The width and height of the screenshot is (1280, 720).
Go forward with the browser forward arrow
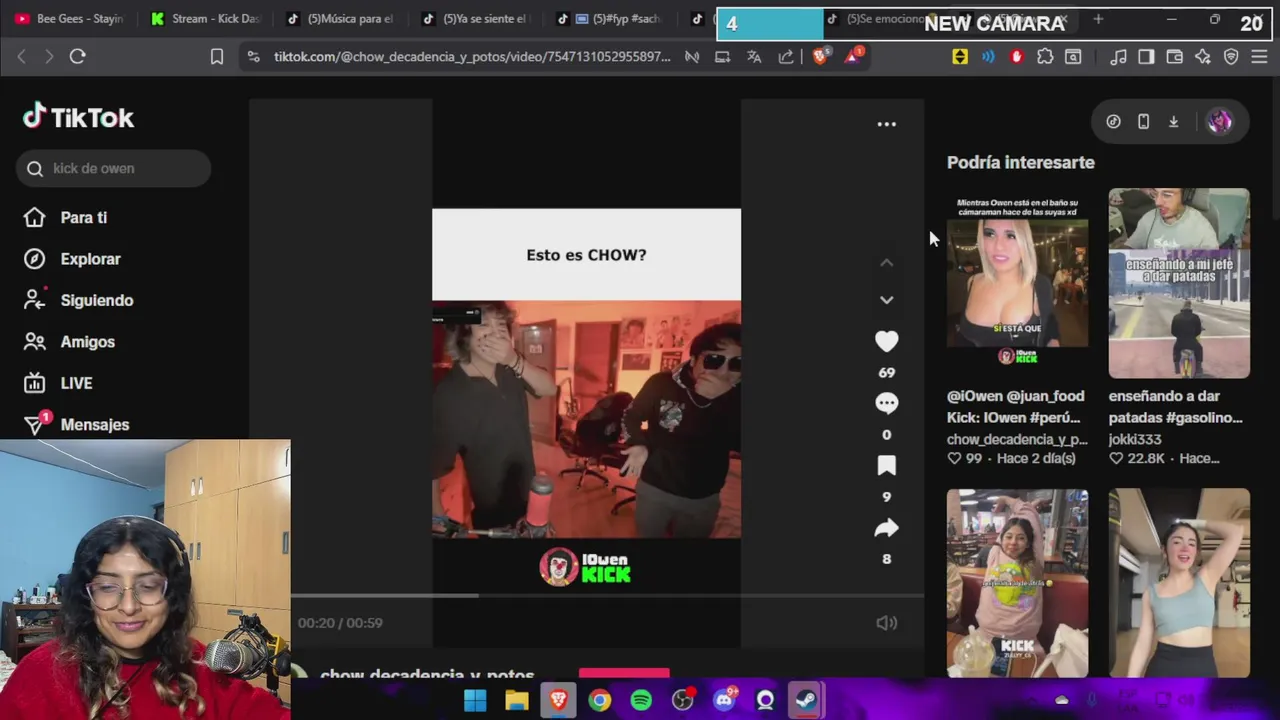tap(49, 57)
